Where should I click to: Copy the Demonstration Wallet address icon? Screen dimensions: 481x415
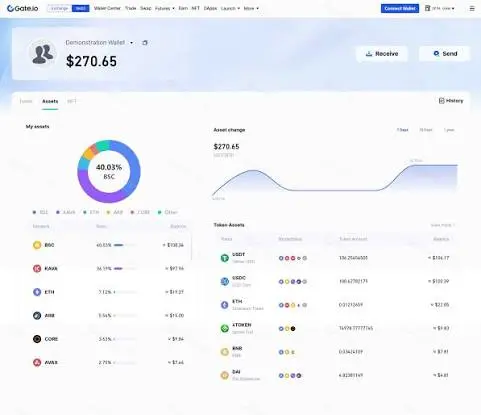(x=145, y=43)
